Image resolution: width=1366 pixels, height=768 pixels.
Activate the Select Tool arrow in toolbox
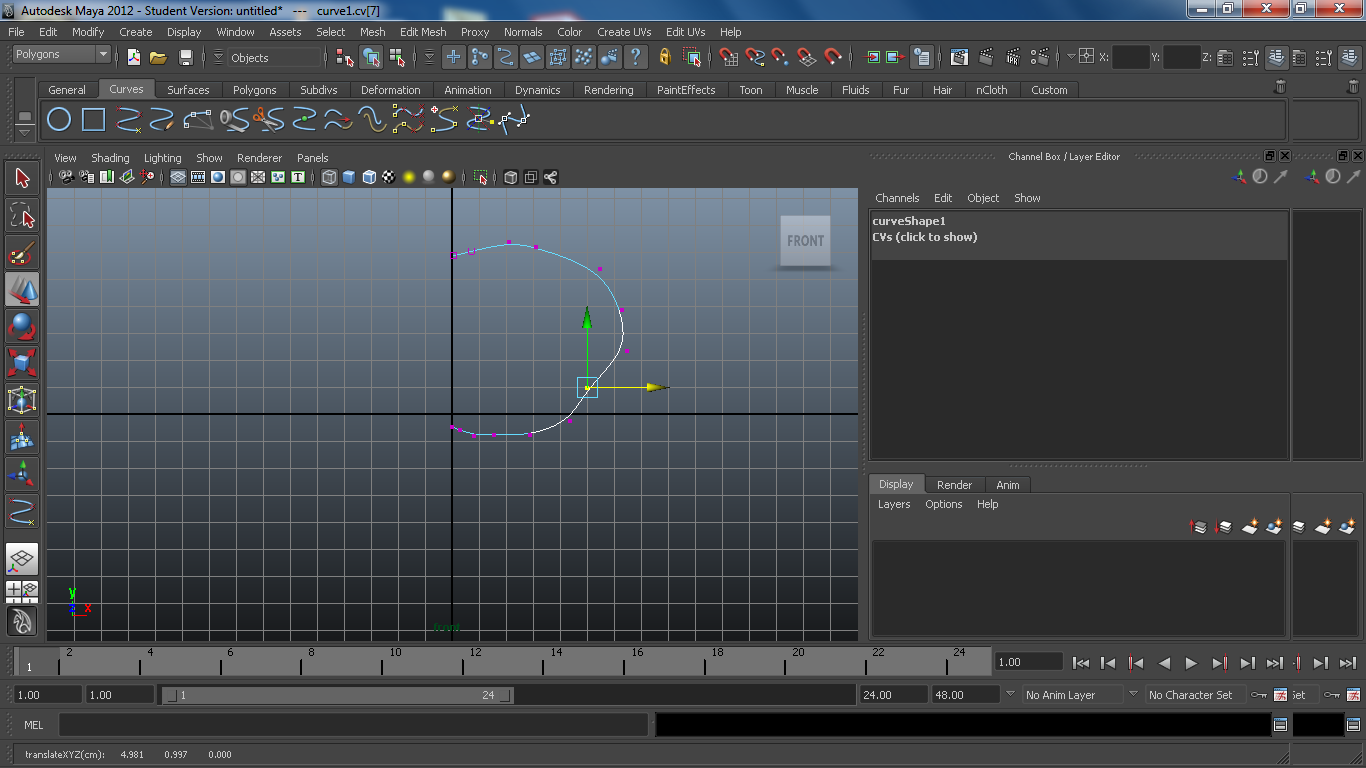pyautogui.click(x=22, y=178)
